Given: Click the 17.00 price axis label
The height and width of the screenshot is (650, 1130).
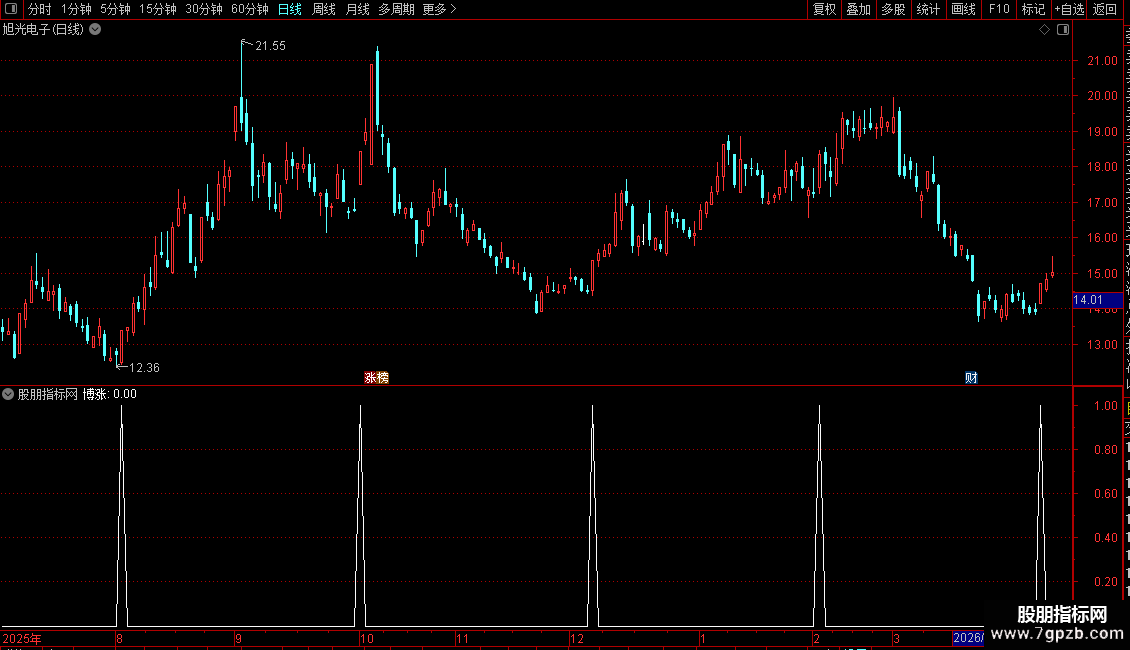Looking at the screenshot, I should point(1102,202).
